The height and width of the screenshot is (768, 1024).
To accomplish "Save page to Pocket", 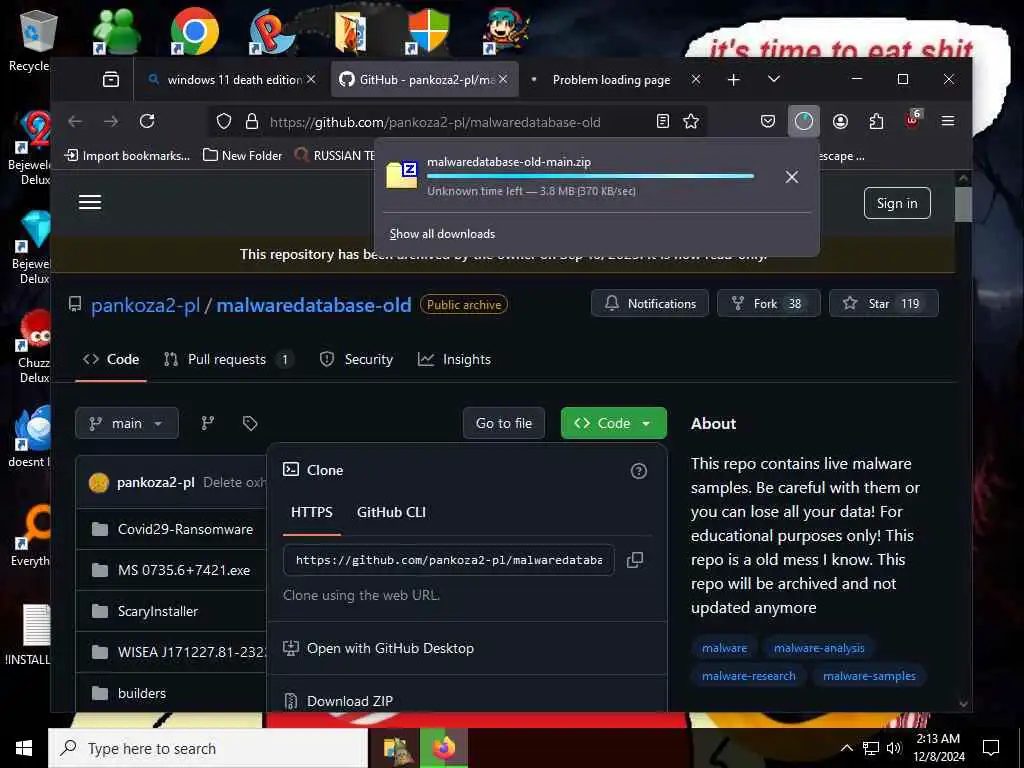I will click(768, 121).
